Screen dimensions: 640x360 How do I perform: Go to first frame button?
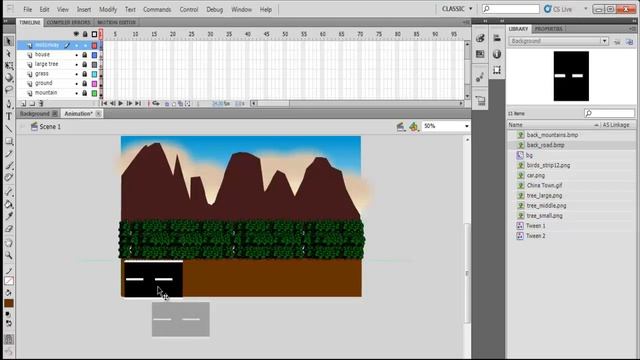104,104
